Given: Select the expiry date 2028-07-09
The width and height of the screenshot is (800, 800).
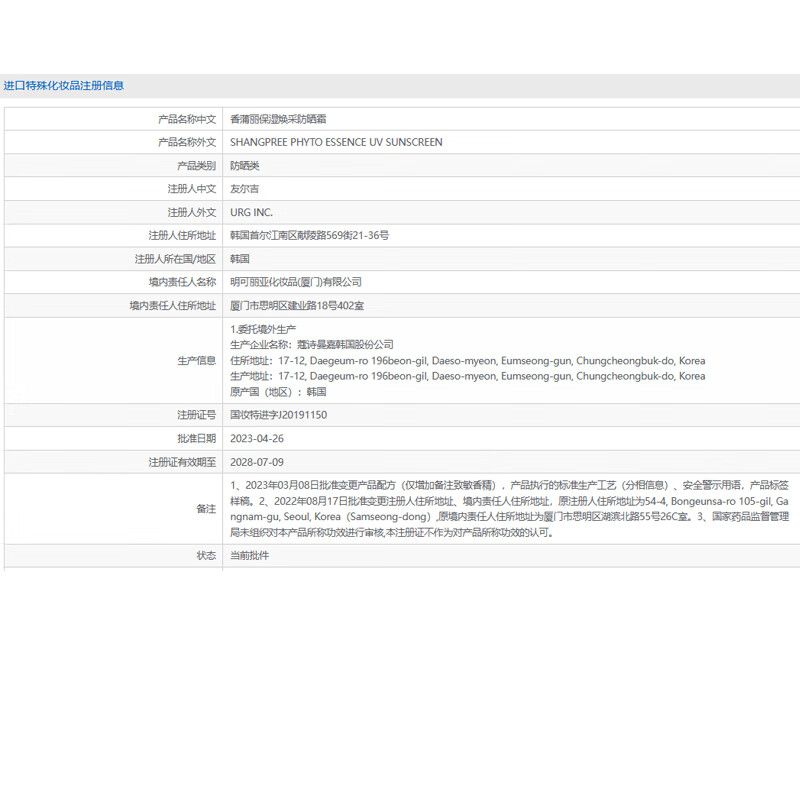Looking at the screenshot, I should click(257, 462).
